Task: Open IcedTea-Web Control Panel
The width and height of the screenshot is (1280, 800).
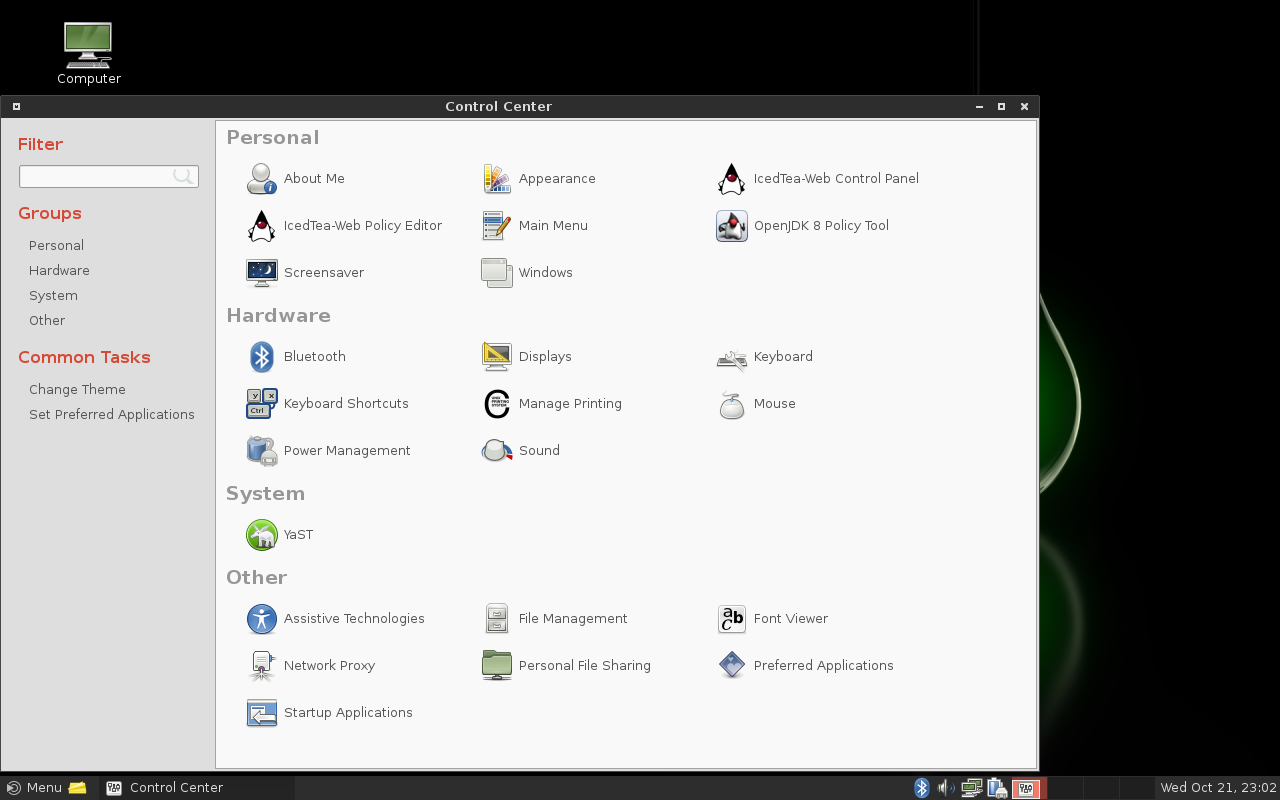Action: pos(732,179)
